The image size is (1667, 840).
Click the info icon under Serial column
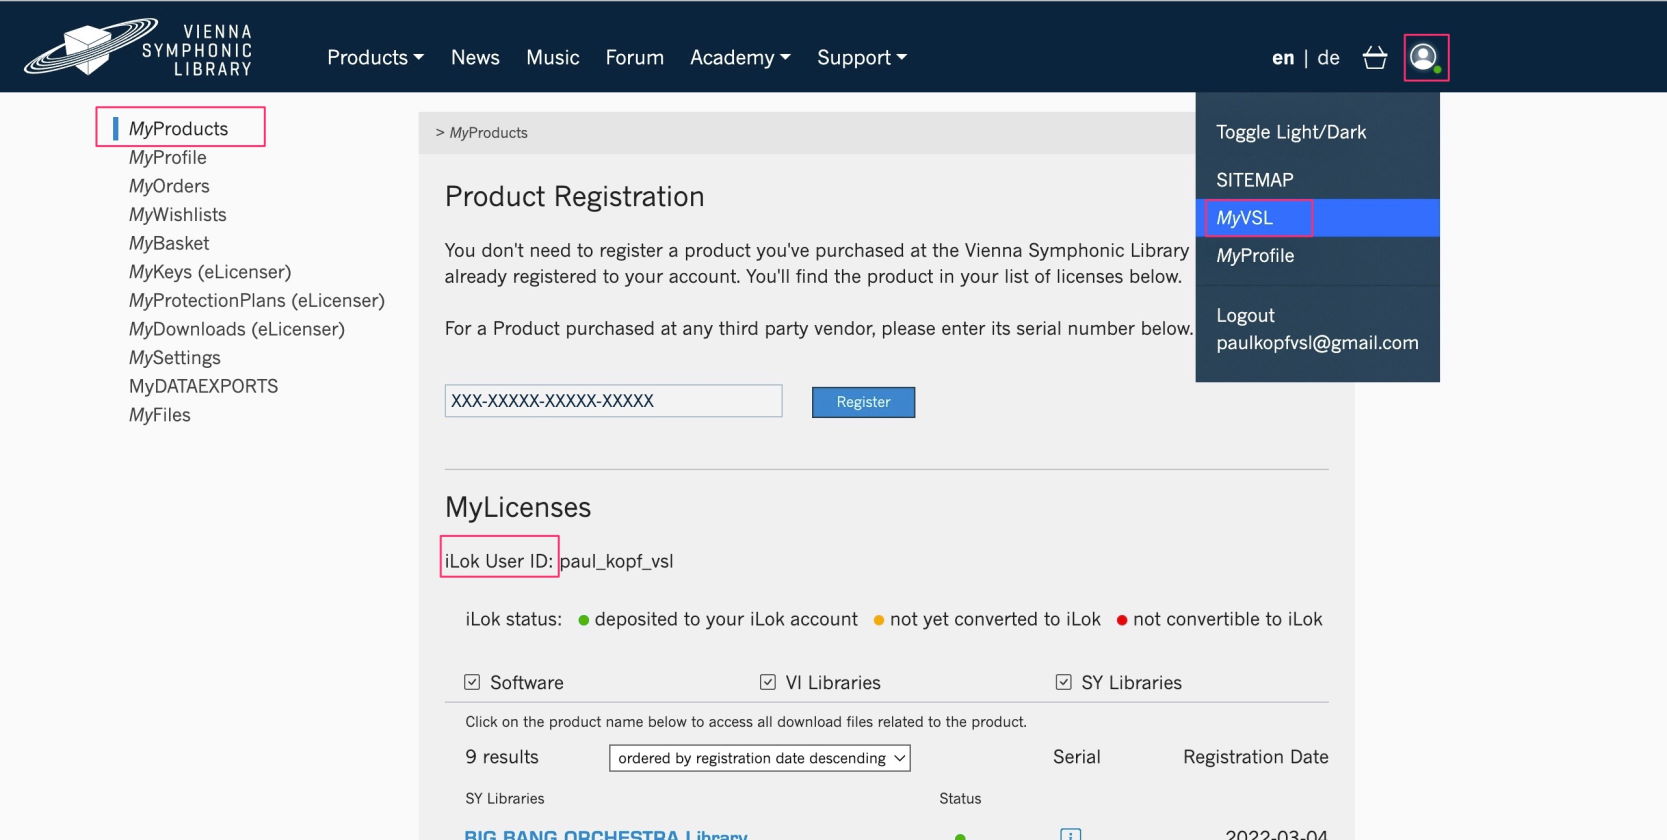(1070, 834)
